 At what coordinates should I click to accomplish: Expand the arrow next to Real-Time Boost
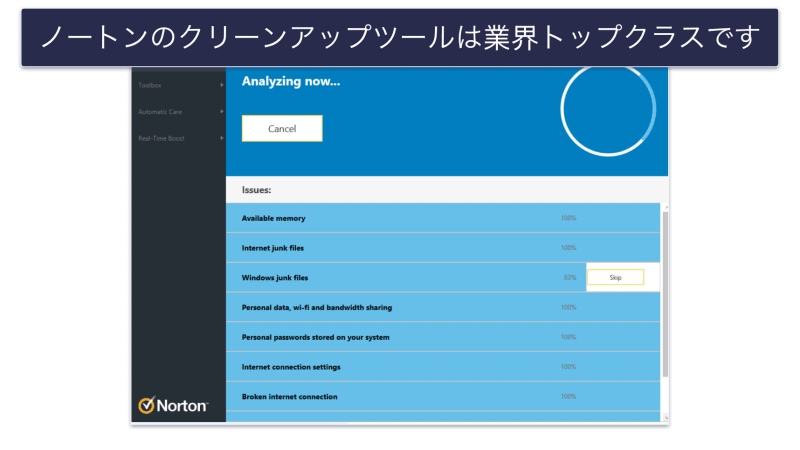coord(222,138)
